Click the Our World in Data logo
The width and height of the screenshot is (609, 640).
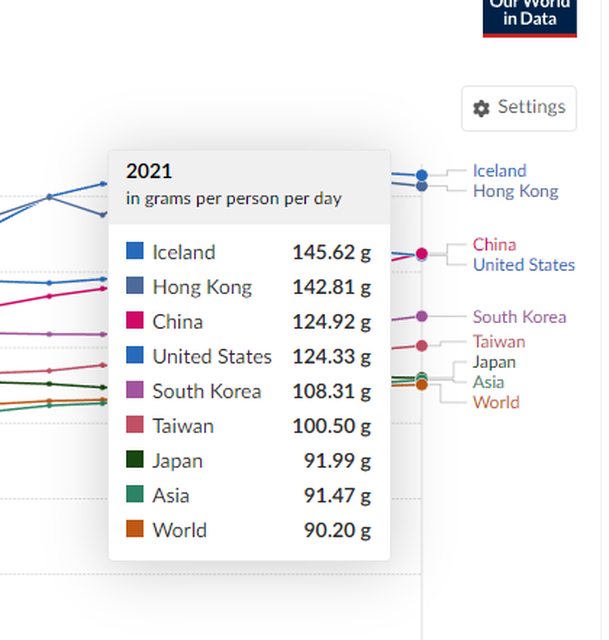coord(529,18)
